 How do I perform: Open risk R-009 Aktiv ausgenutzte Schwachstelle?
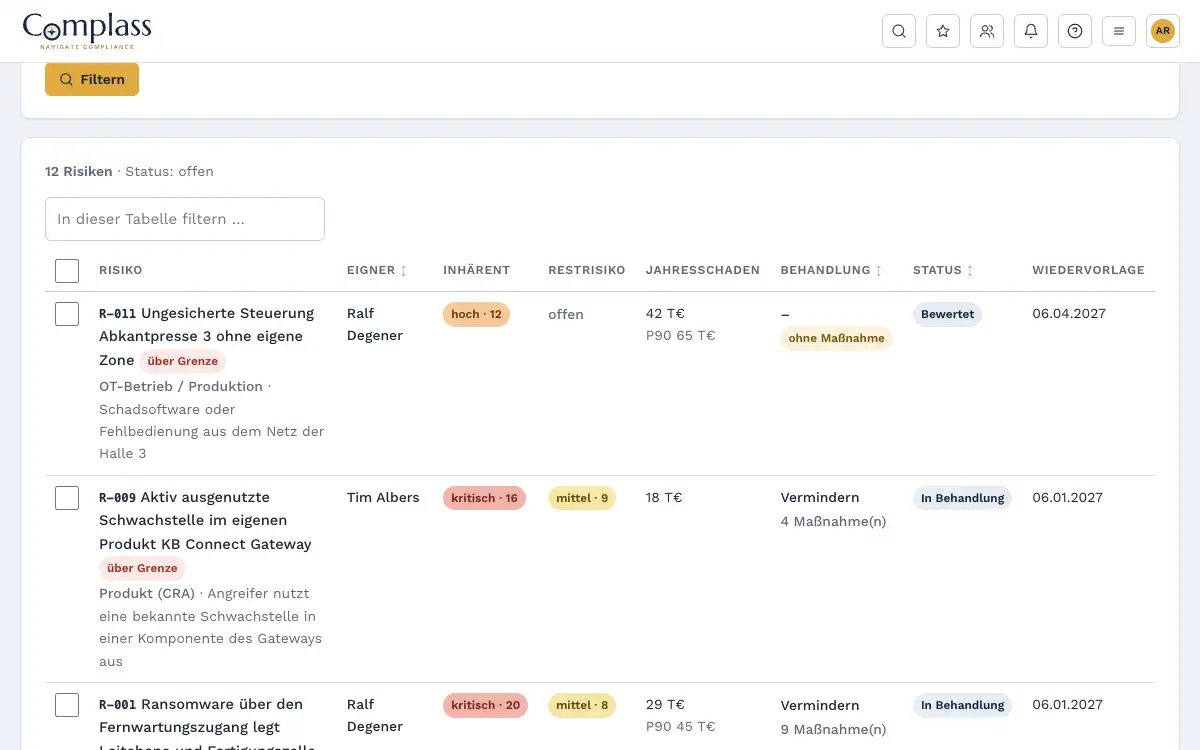coord(206,520)
